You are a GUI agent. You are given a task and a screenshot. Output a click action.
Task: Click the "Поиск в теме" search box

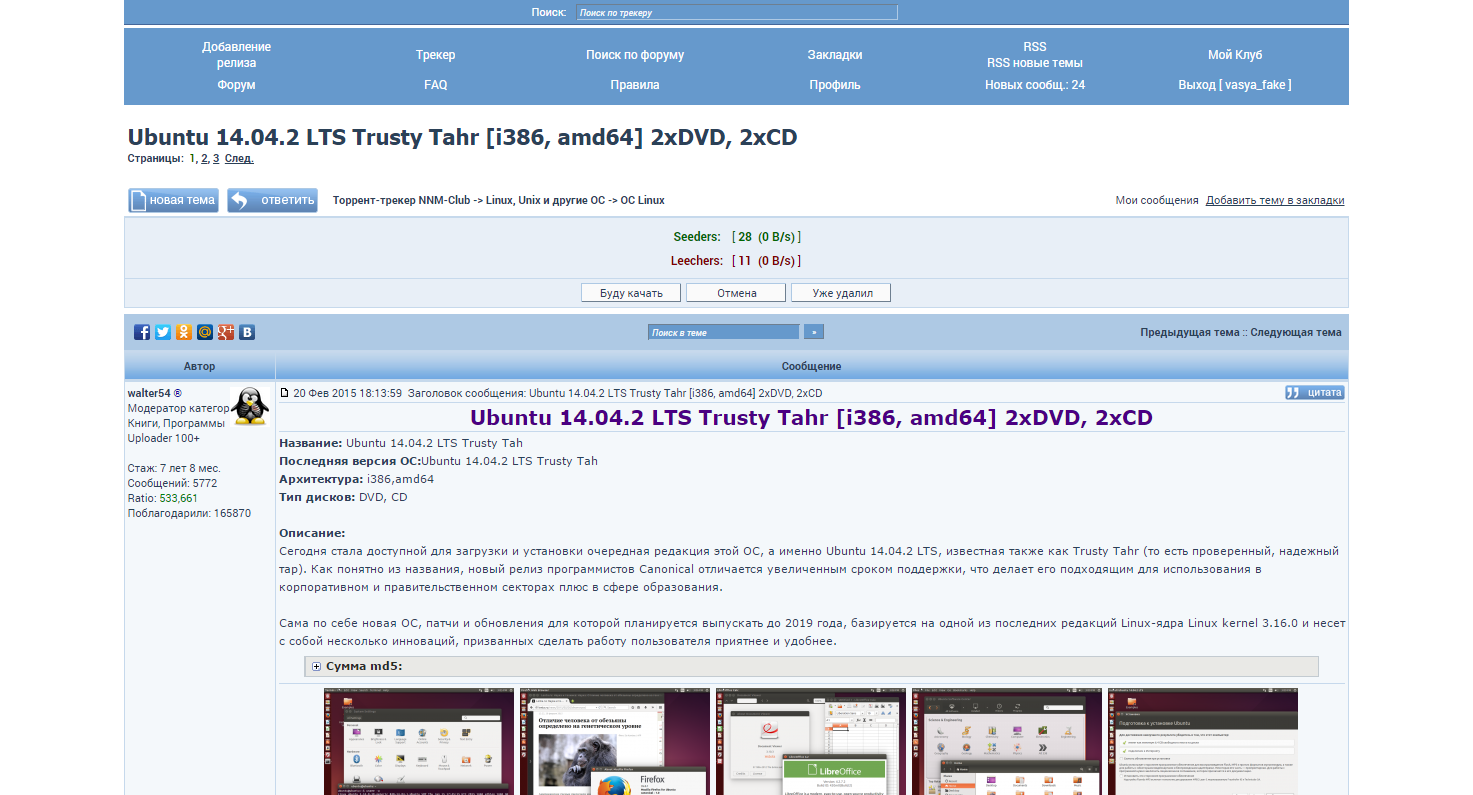click(x=724, y=332)
